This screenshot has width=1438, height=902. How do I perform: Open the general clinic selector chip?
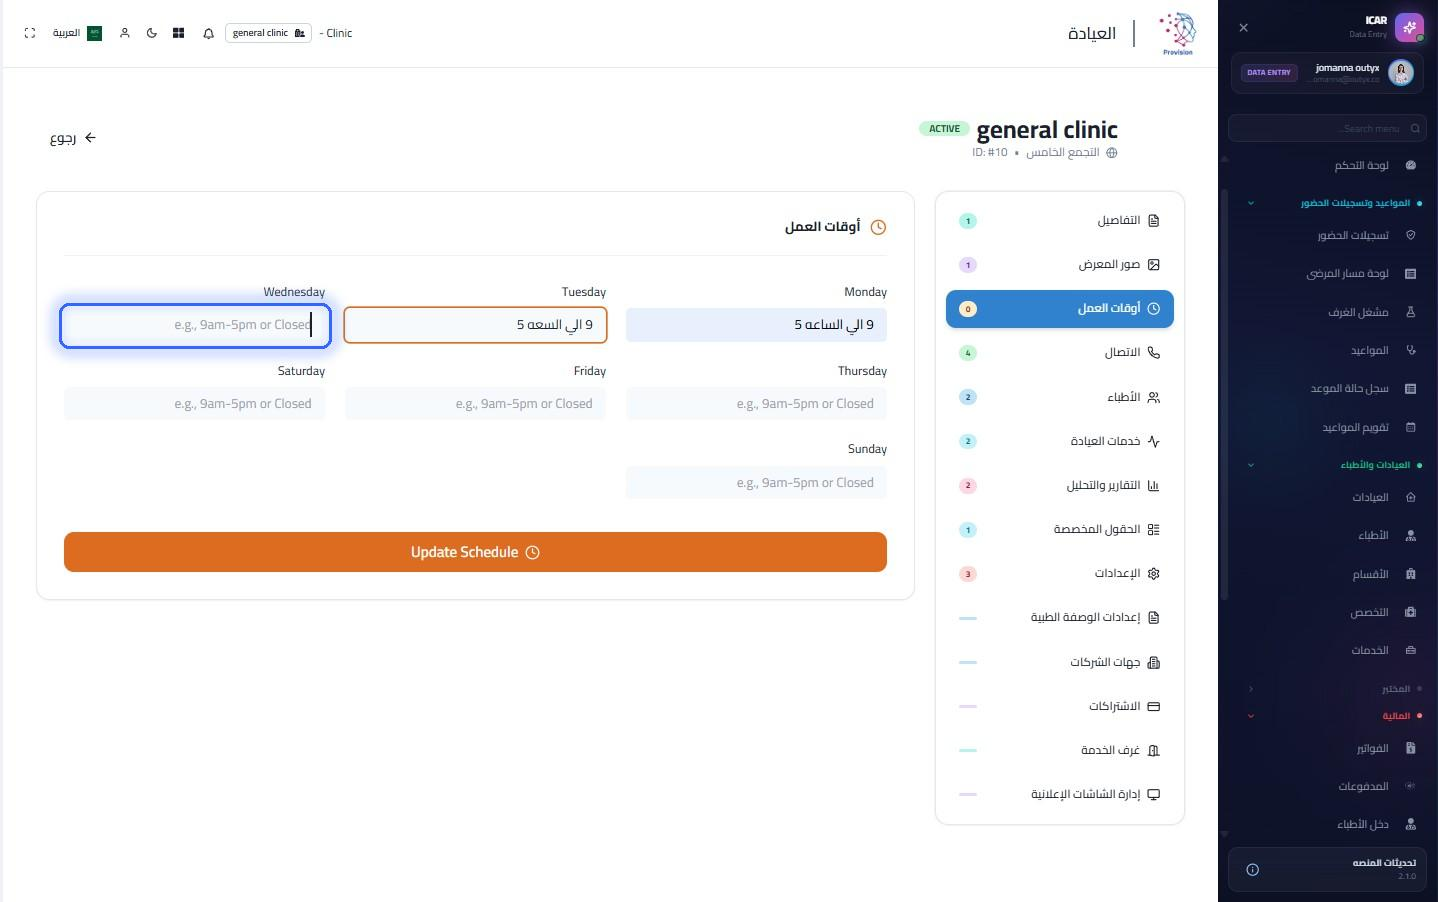click(x=268, y=33)
